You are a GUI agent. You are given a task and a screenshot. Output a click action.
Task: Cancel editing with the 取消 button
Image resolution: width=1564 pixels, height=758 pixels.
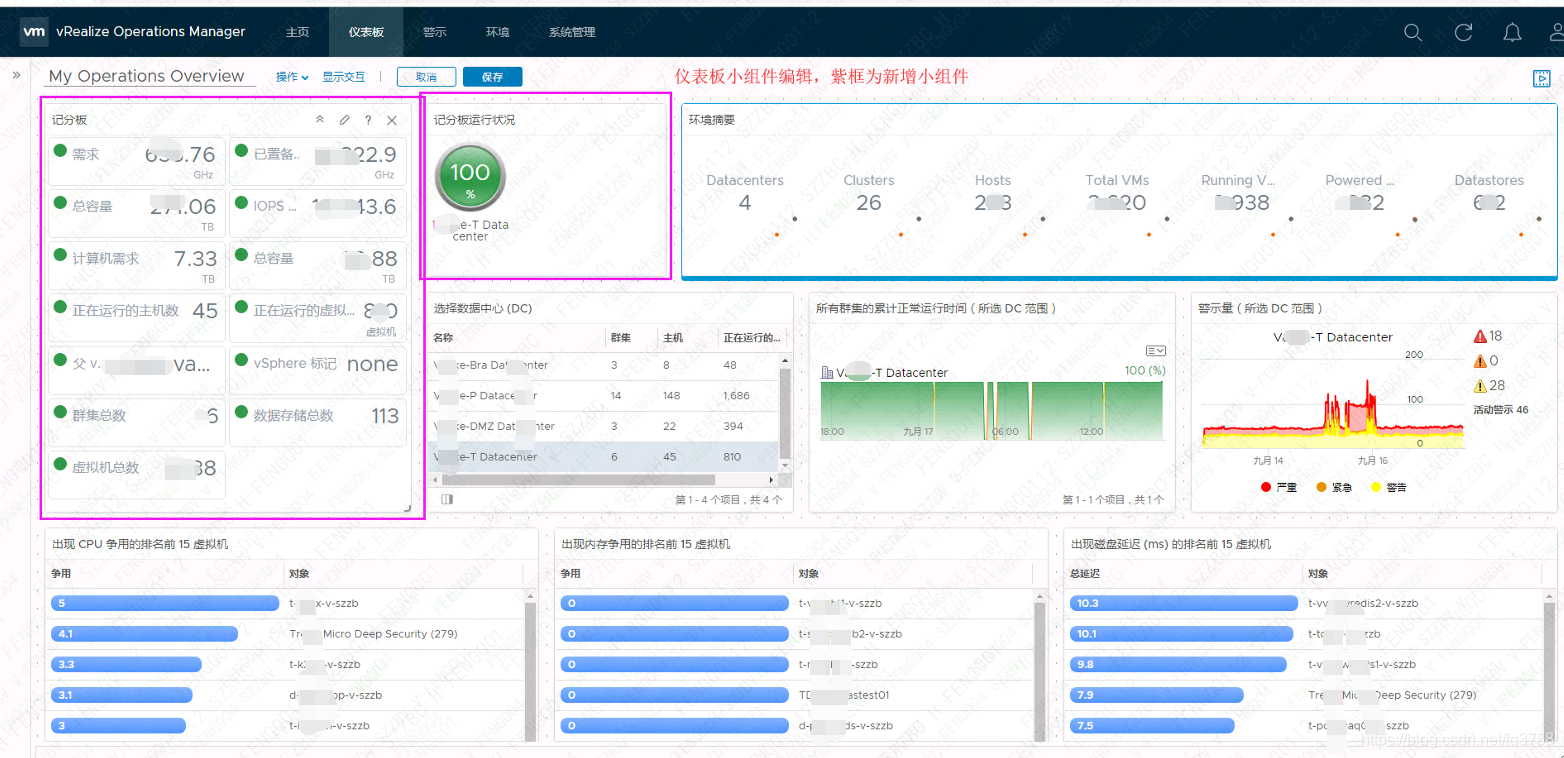[x=427, y=77]
